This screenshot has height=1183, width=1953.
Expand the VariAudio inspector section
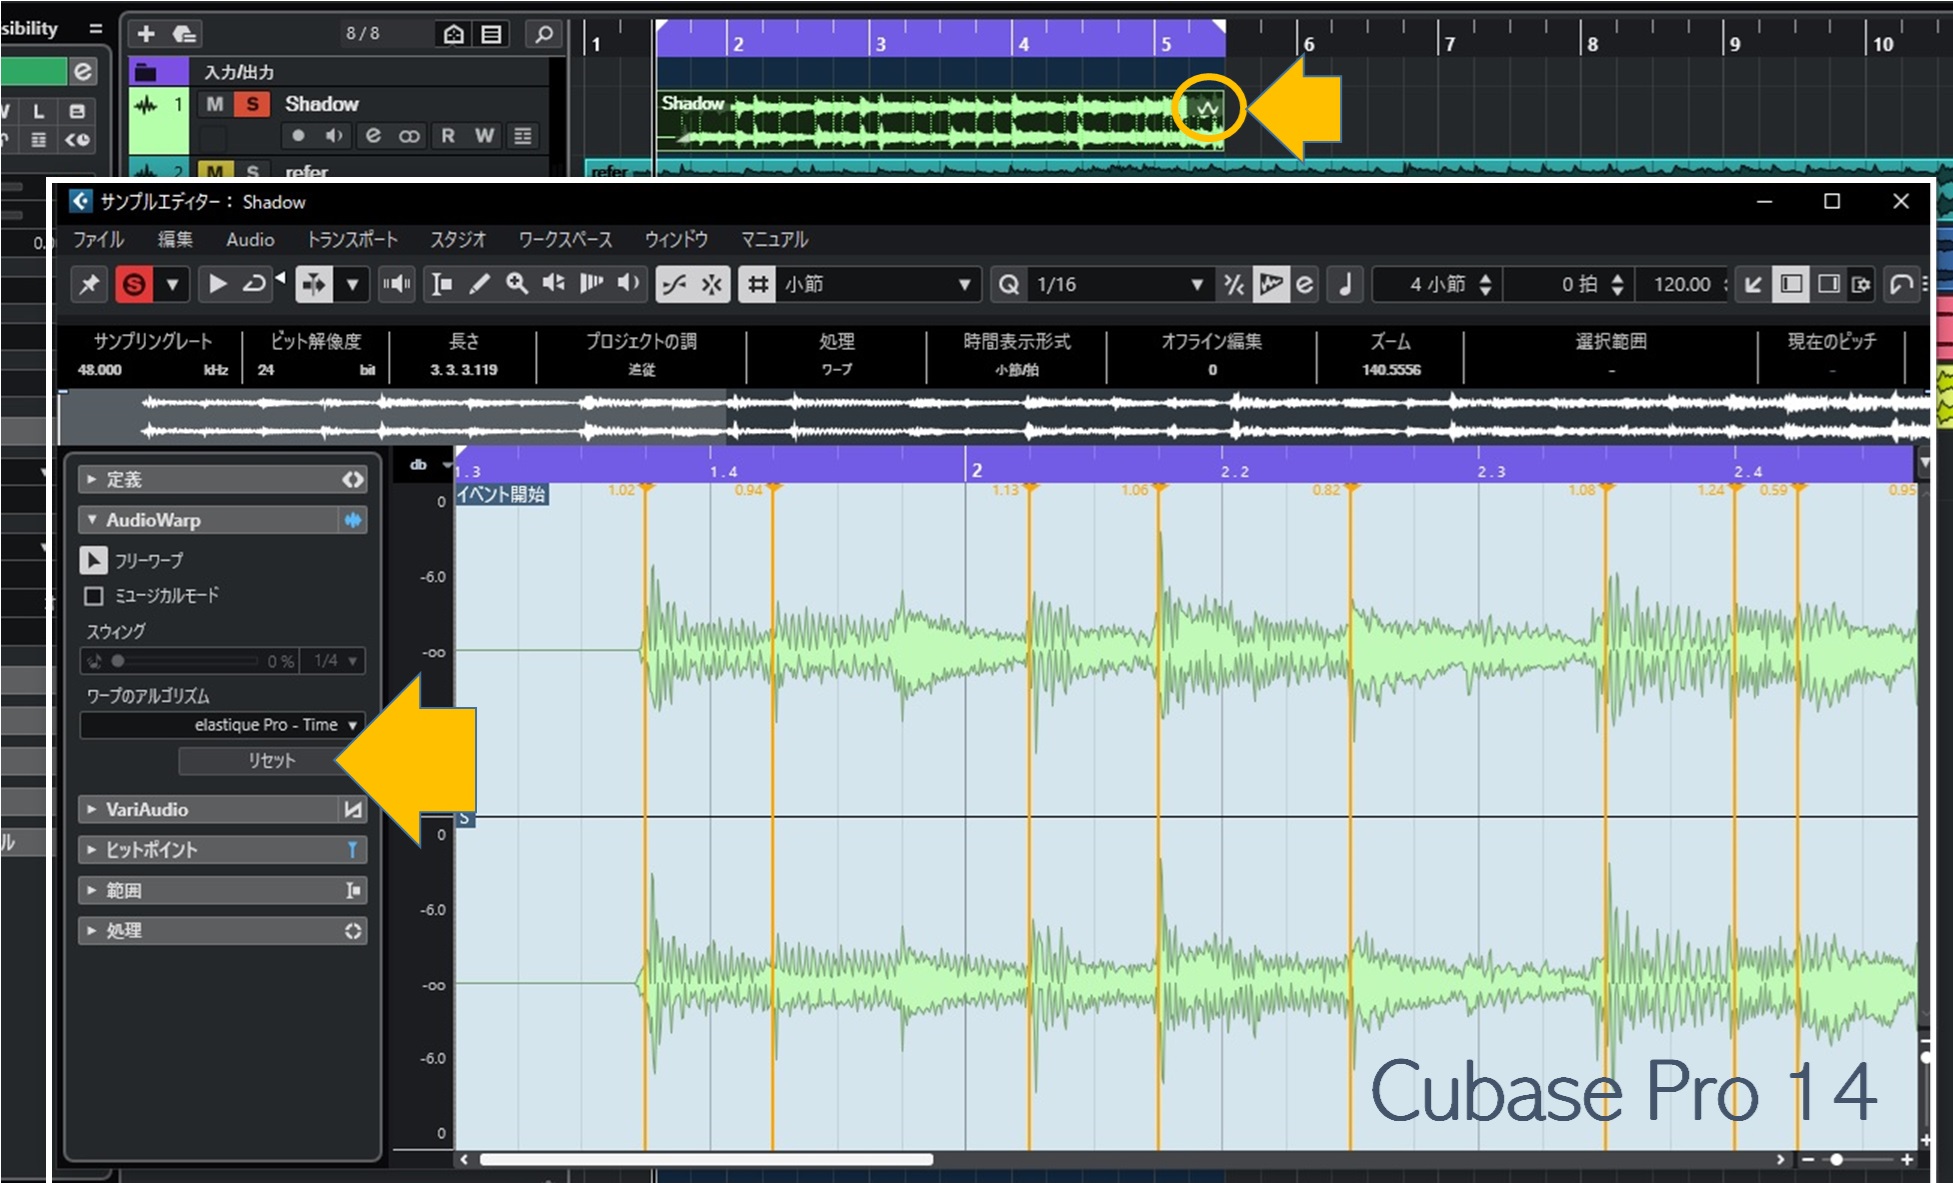click(223, 810)
